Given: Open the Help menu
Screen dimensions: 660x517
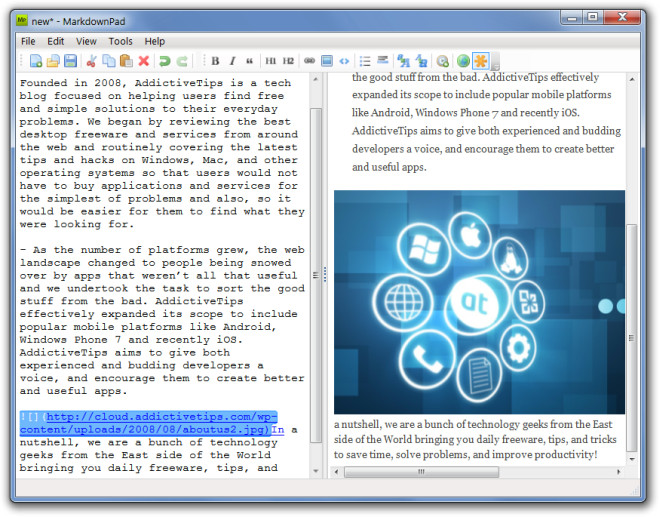Looking at the screenshot, I should click(155, 41).
